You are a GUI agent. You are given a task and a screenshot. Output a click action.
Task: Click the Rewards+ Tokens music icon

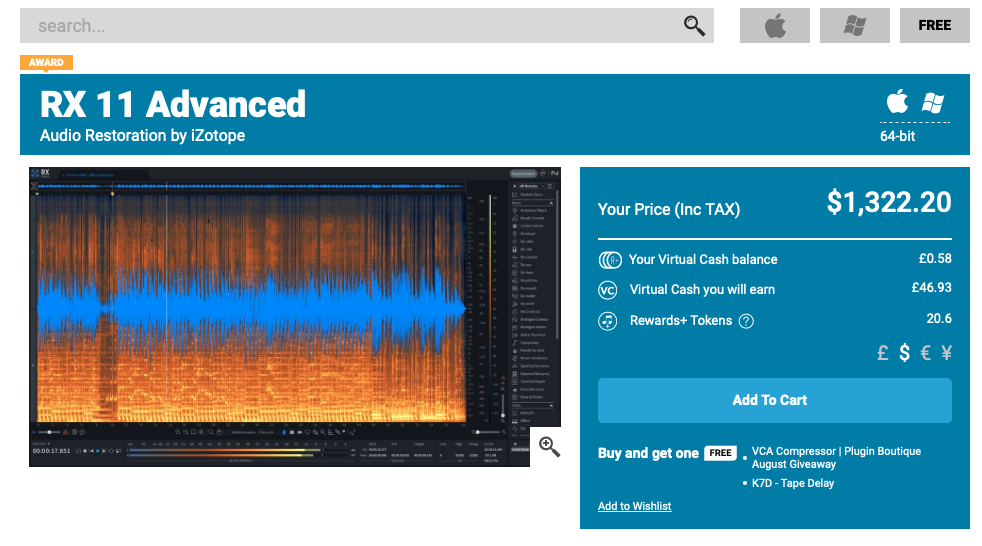click(x=607, y=321)
